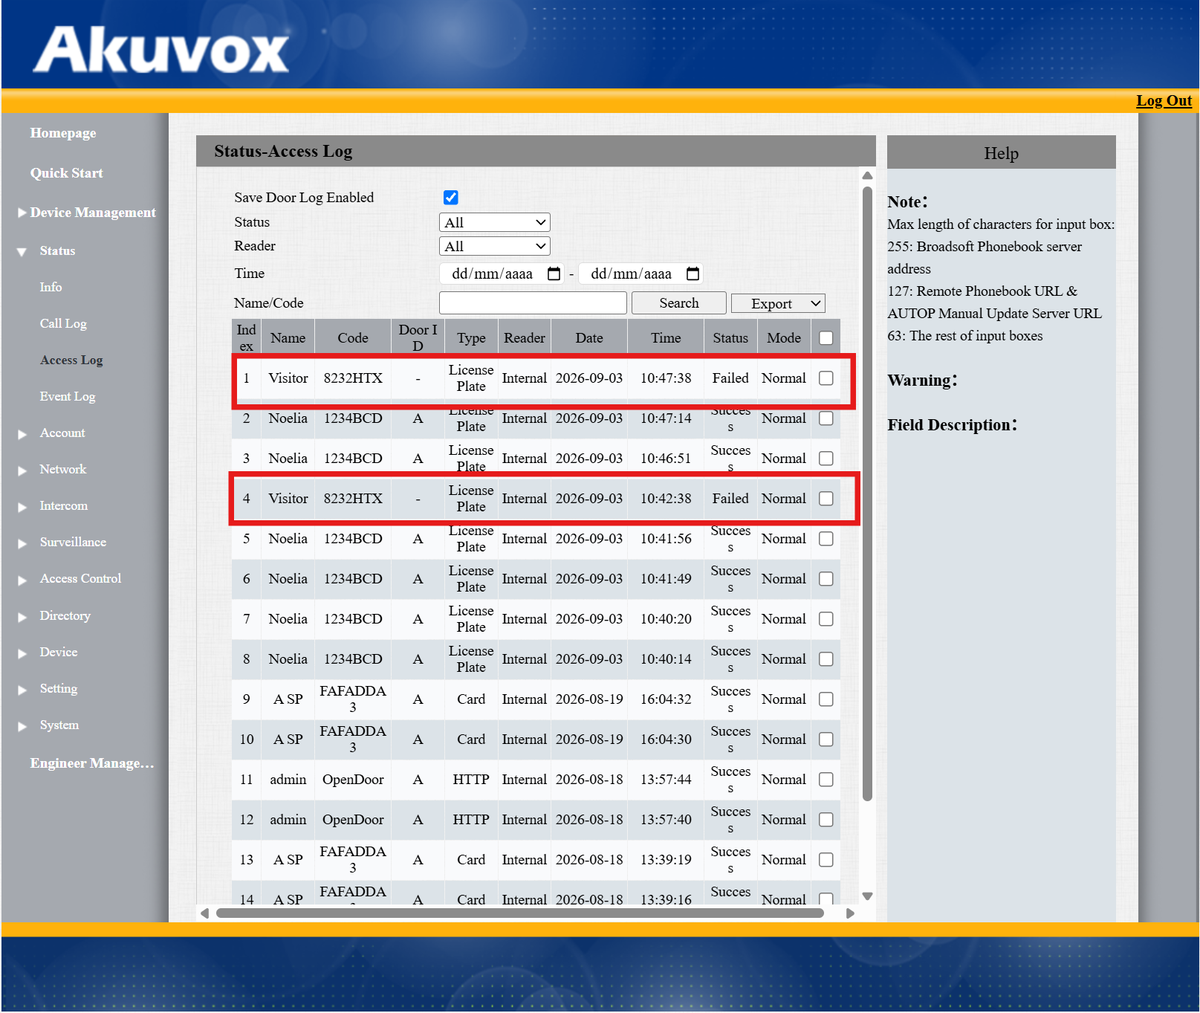
Task: Click the scroll down arrow of the log
Action: click(867, 896)
